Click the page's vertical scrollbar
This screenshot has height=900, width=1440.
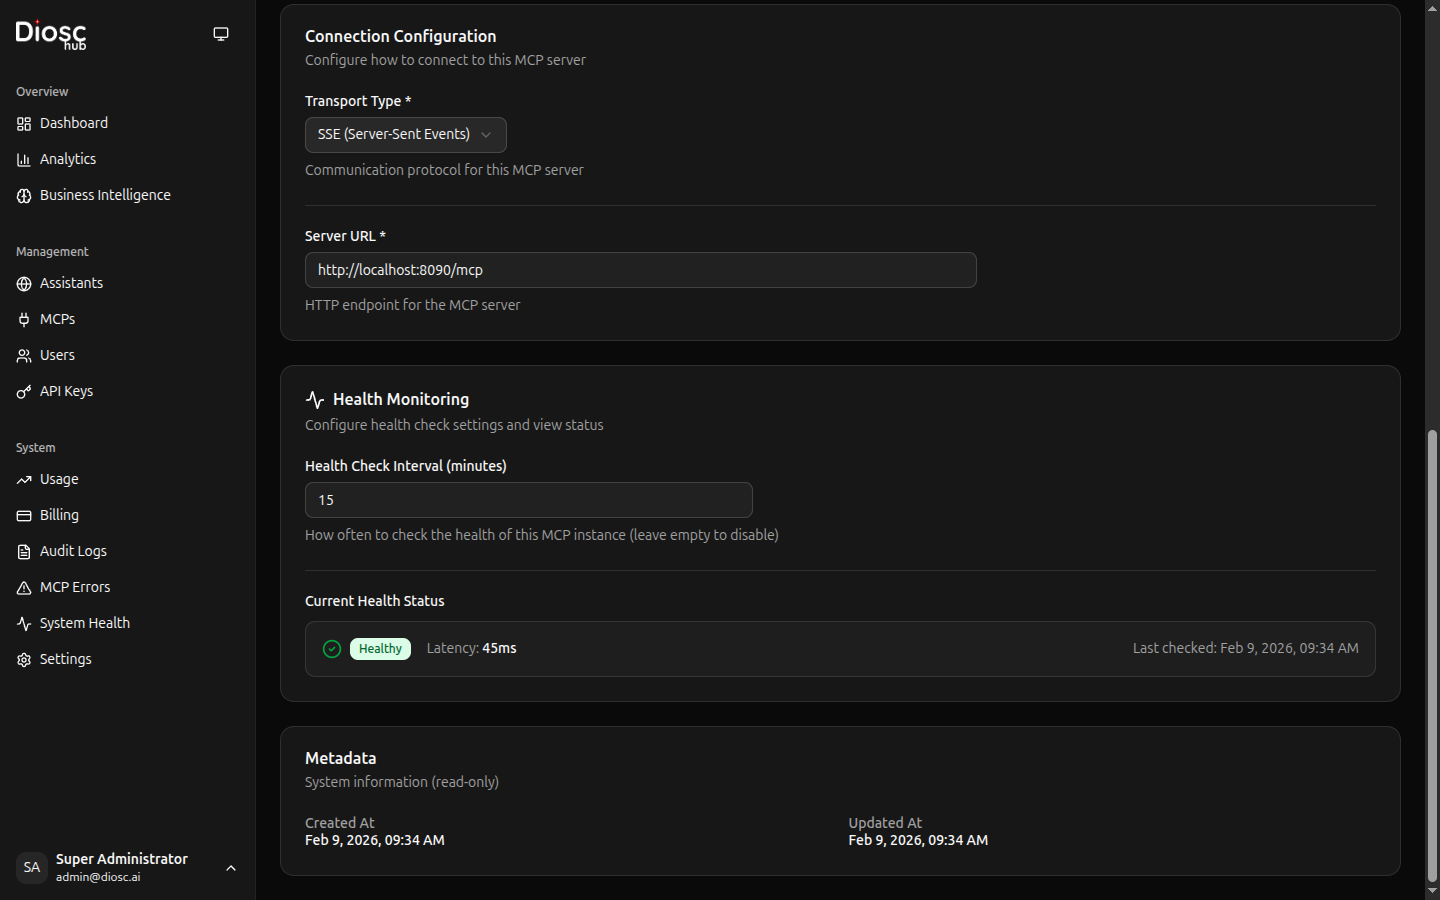point(1432,650)
